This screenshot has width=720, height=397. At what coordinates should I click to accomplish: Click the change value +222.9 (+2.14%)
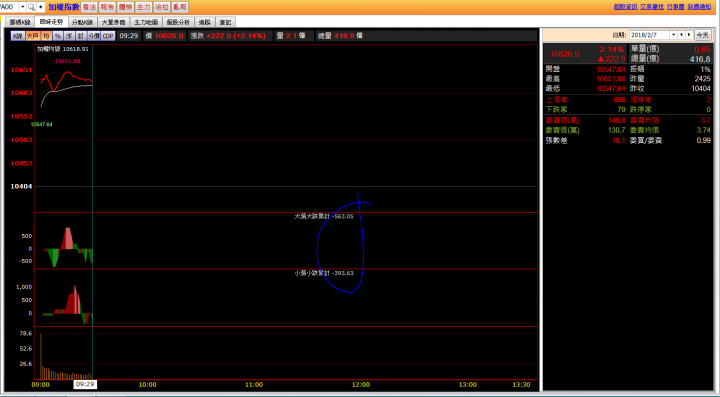(x=236, y=36)
